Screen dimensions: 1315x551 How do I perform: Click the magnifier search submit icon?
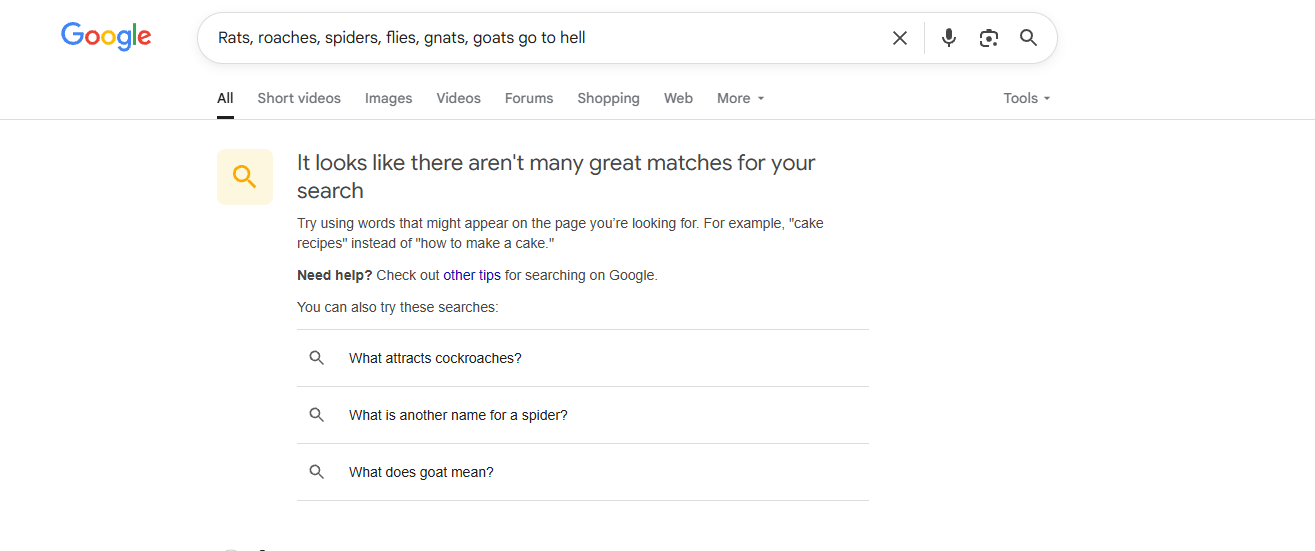1028,38
